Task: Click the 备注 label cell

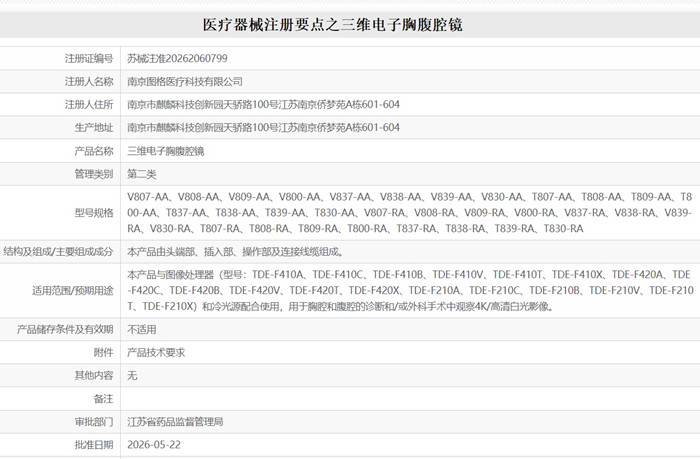Action: 103,399
